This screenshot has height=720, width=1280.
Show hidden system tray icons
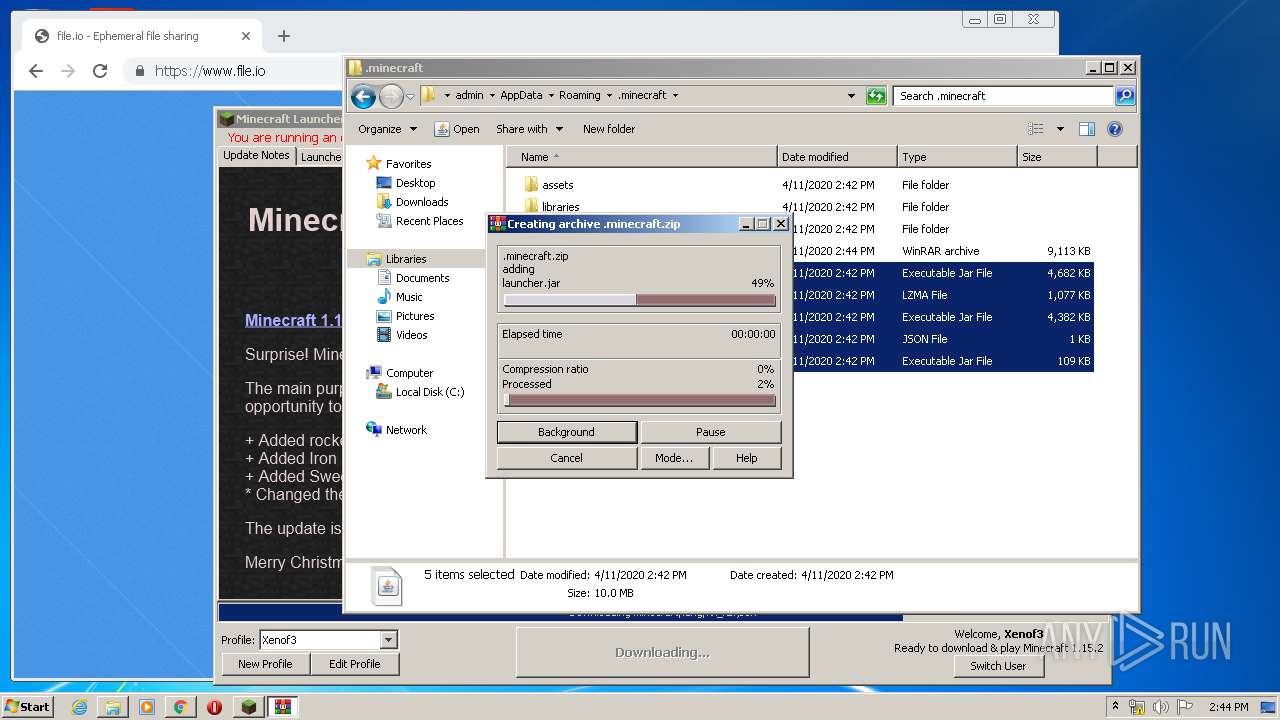click(1115, 706)
